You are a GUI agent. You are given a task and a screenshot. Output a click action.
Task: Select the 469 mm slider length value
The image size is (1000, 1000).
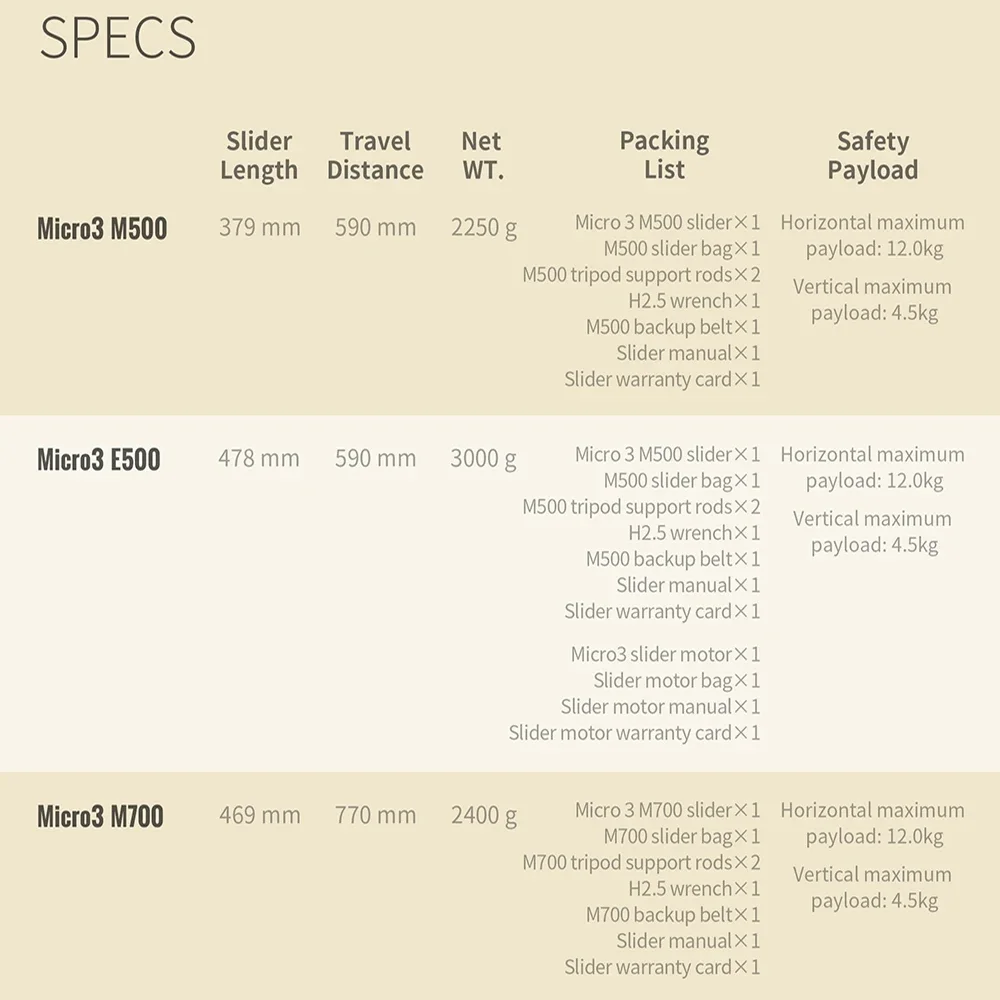click(260, 815)
